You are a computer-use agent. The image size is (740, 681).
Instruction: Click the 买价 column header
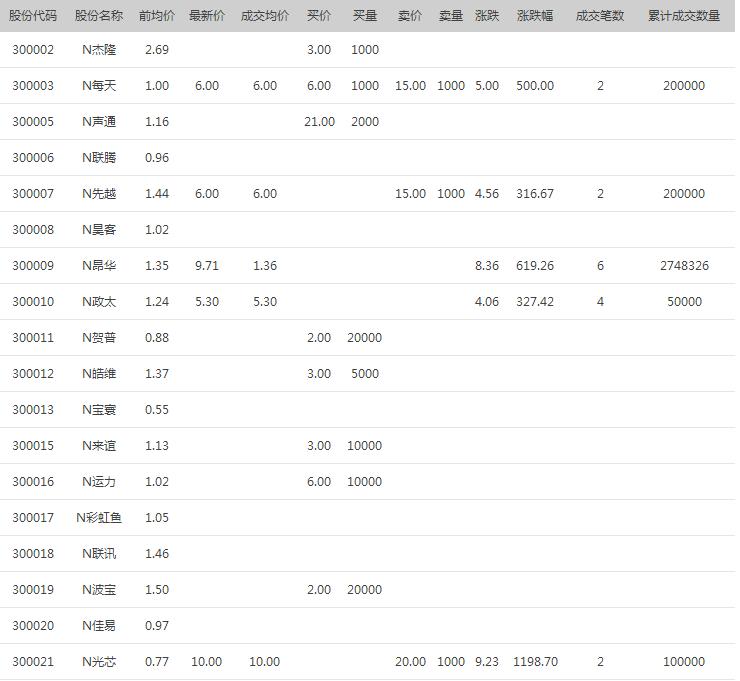[x=319, y=16]
